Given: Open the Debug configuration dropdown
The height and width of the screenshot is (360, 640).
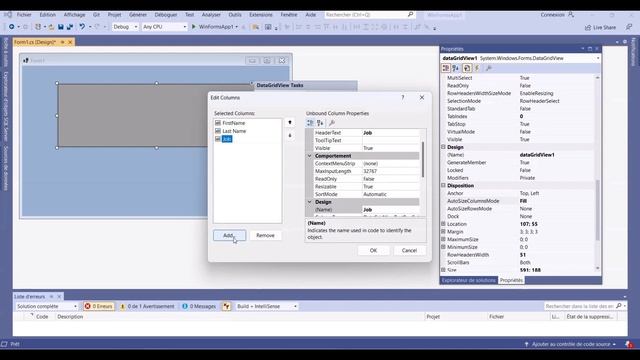Looking at the screenshot, I should [125, 27].
